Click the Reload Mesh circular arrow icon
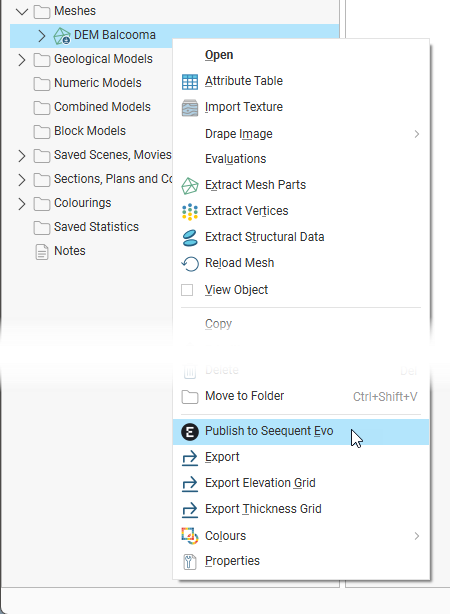Viewport: 450px width, 614px height. [x=190, y=264]
